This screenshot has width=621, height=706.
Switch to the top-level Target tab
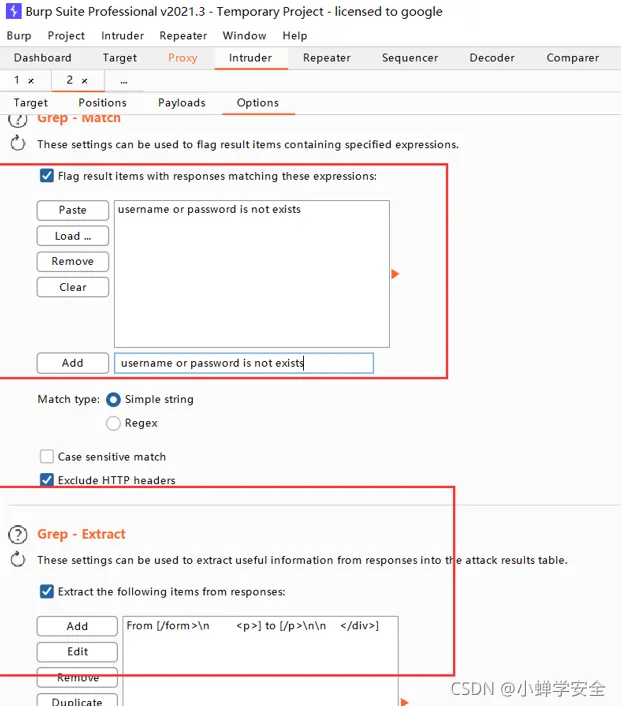click(x=120, y=58)
